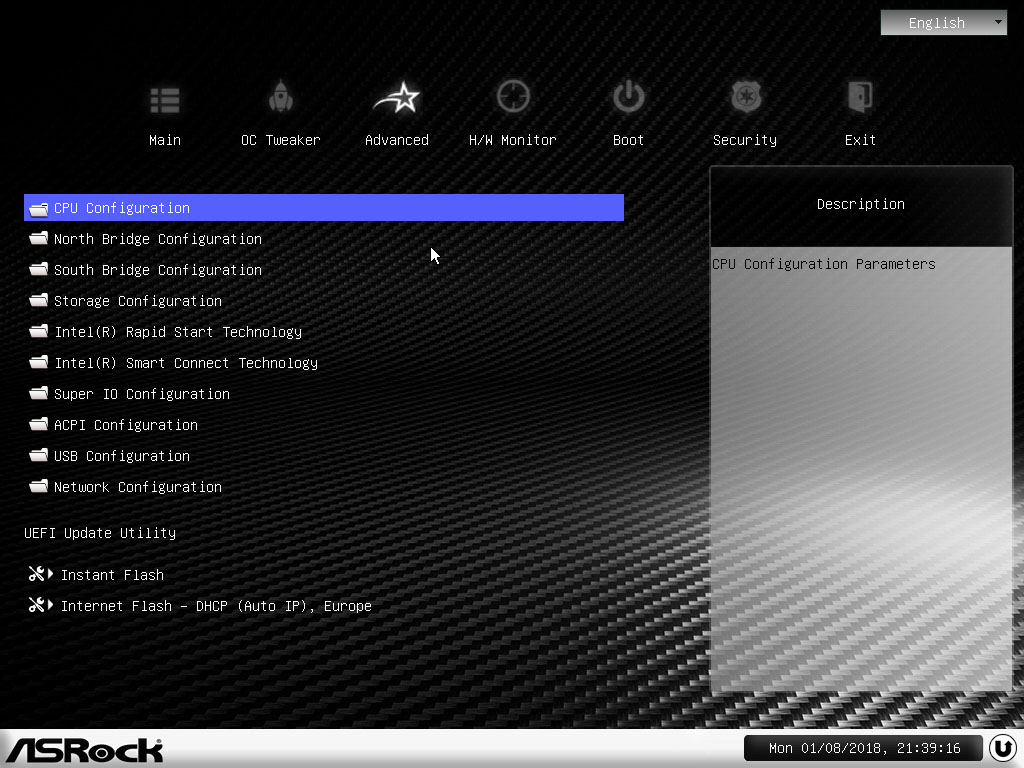Launch Internet Flash DHCP Europe
This screenshot has height=768, width=1024.
[216, 606]
